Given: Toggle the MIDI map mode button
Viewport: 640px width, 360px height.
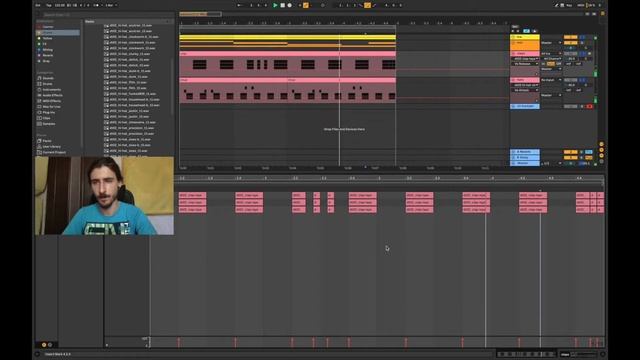Looking at the screenshot, I should tap(581, 5).
